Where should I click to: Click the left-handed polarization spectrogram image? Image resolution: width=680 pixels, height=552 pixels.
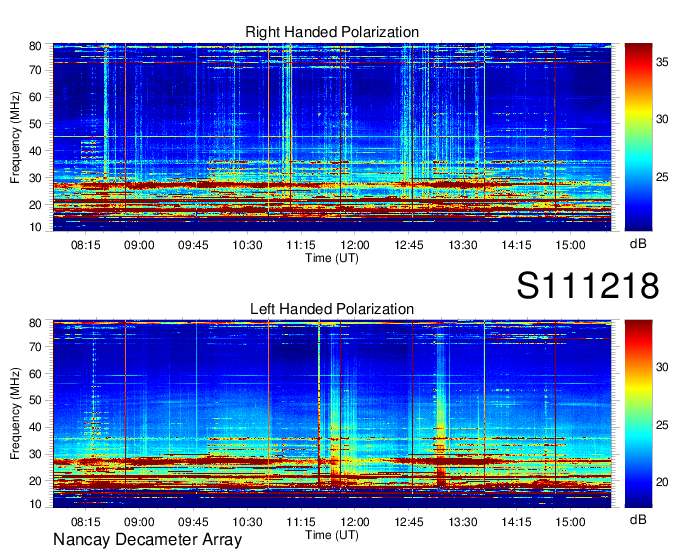332,414
